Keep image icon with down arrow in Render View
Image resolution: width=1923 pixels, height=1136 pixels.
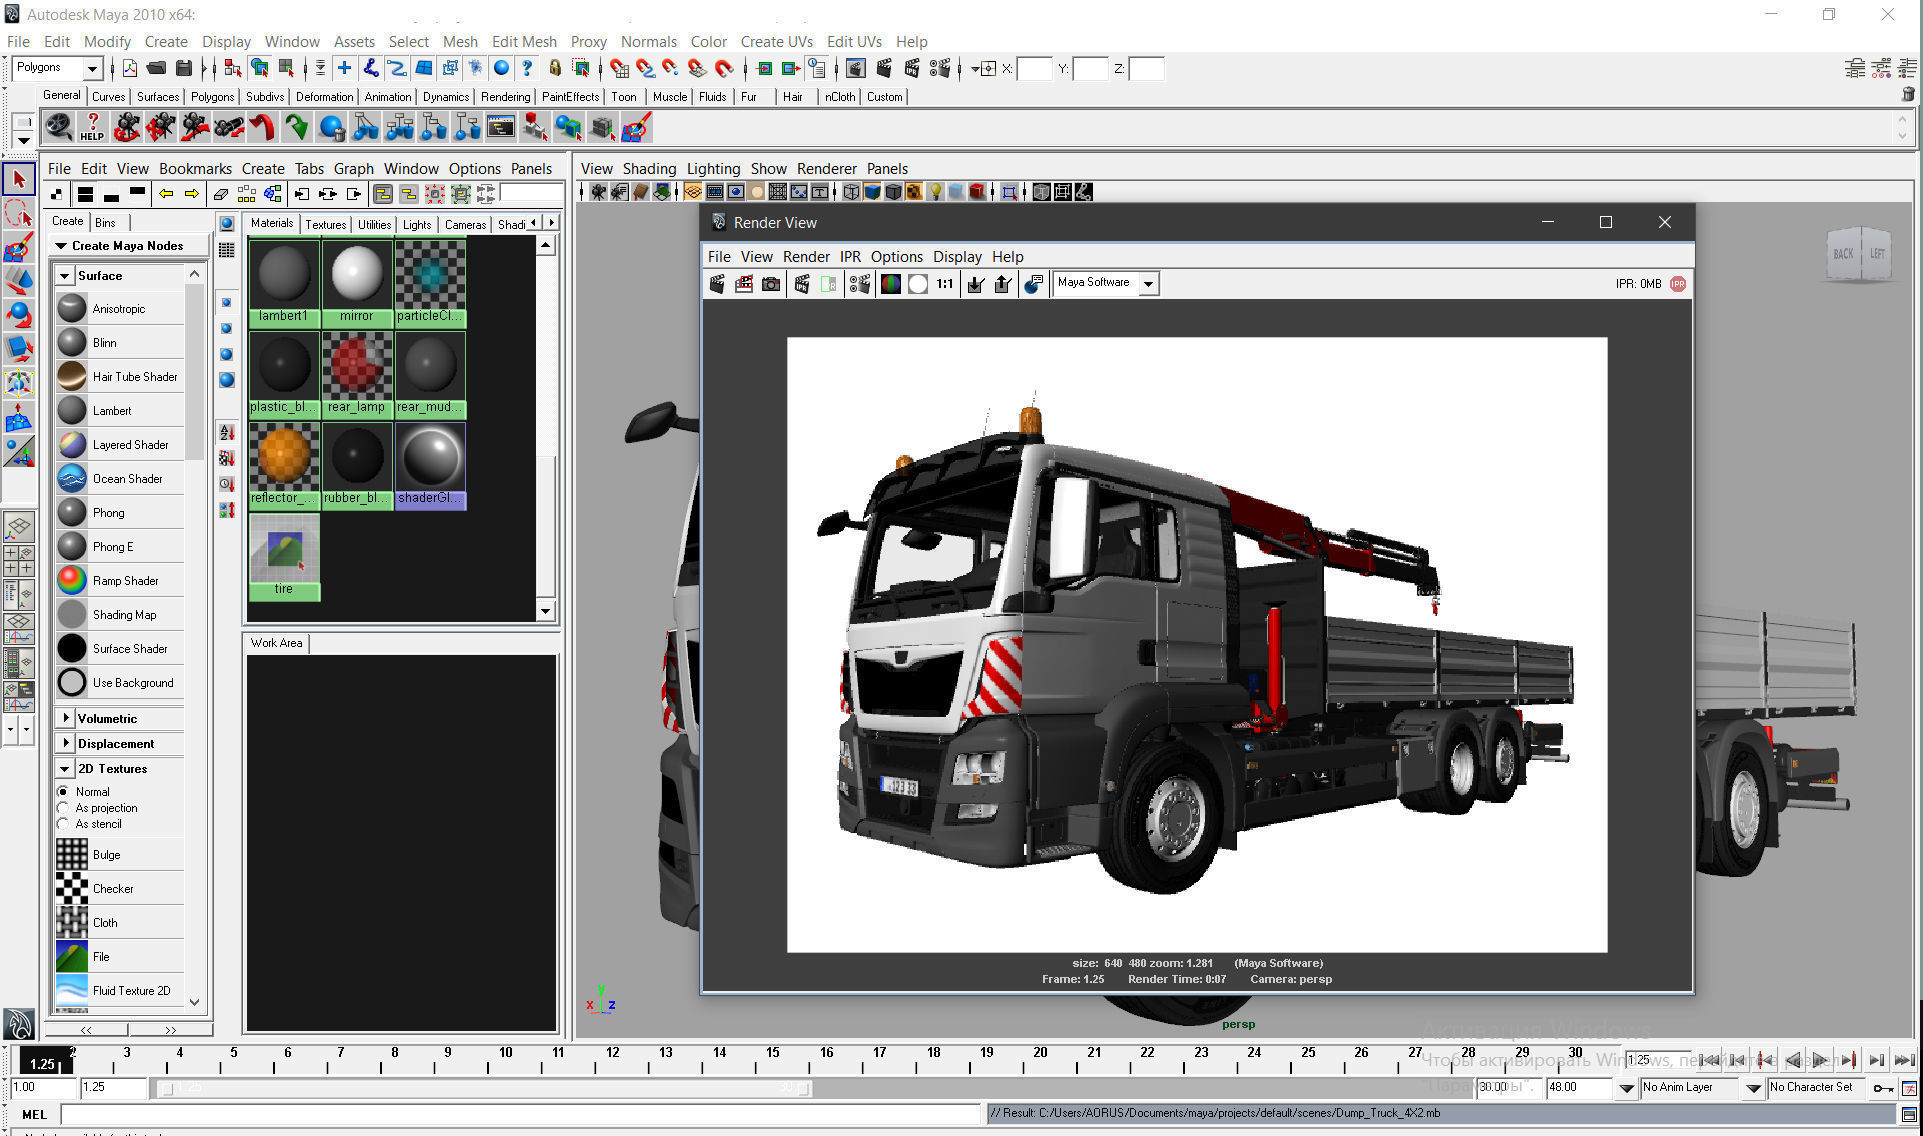coord(975,284)
